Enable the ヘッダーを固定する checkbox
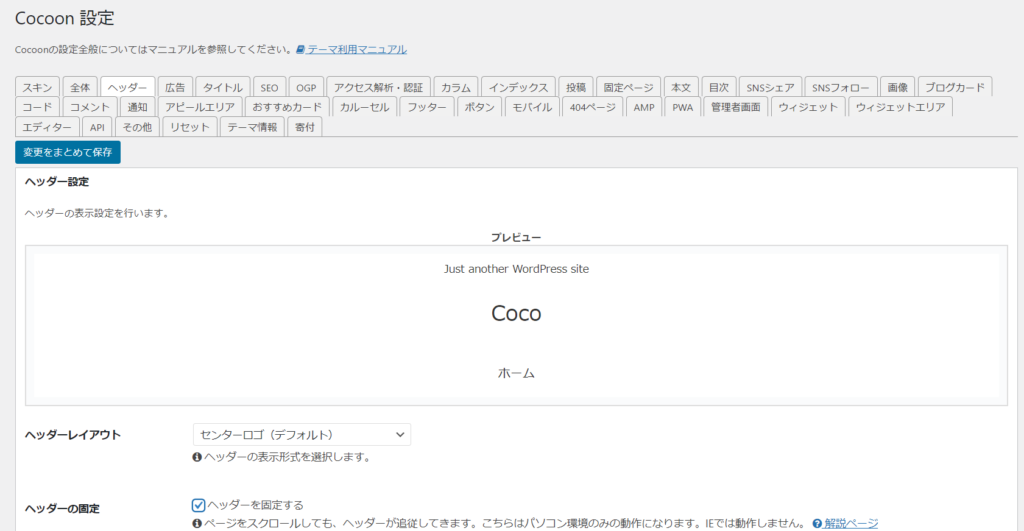The width and height of the screenshot is (1024, 531). 199,505
